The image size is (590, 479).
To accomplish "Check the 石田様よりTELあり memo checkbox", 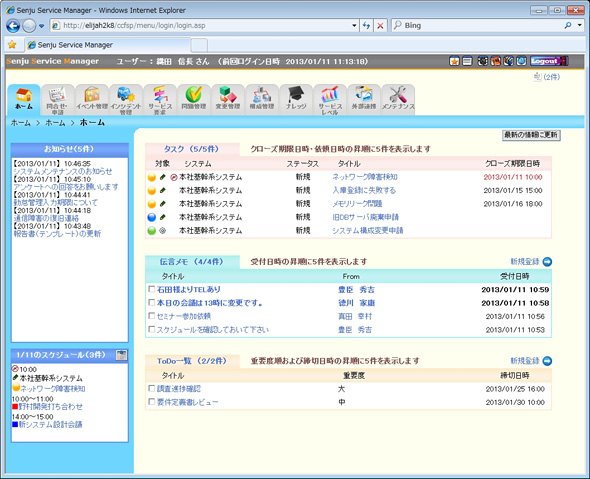I will click(x=151, y=289).
